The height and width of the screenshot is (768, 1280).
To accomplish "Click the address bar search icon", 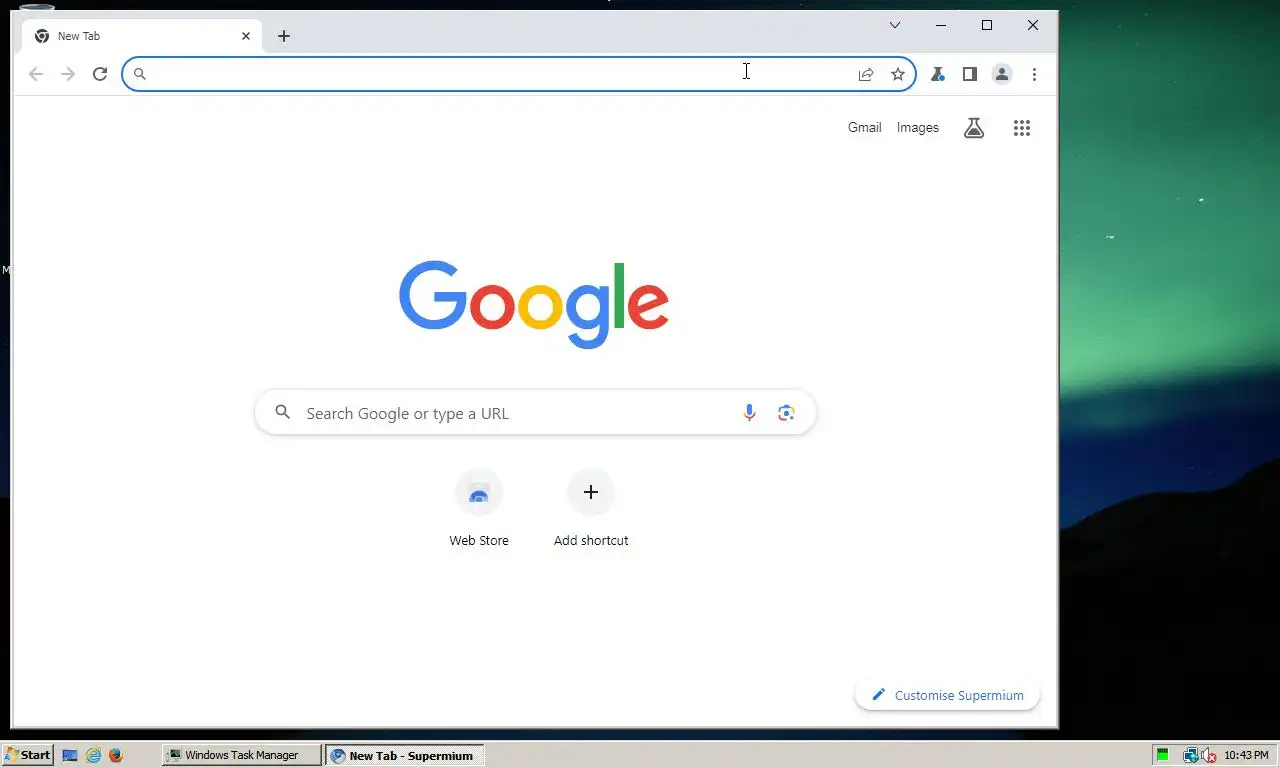I will [140, 74].
